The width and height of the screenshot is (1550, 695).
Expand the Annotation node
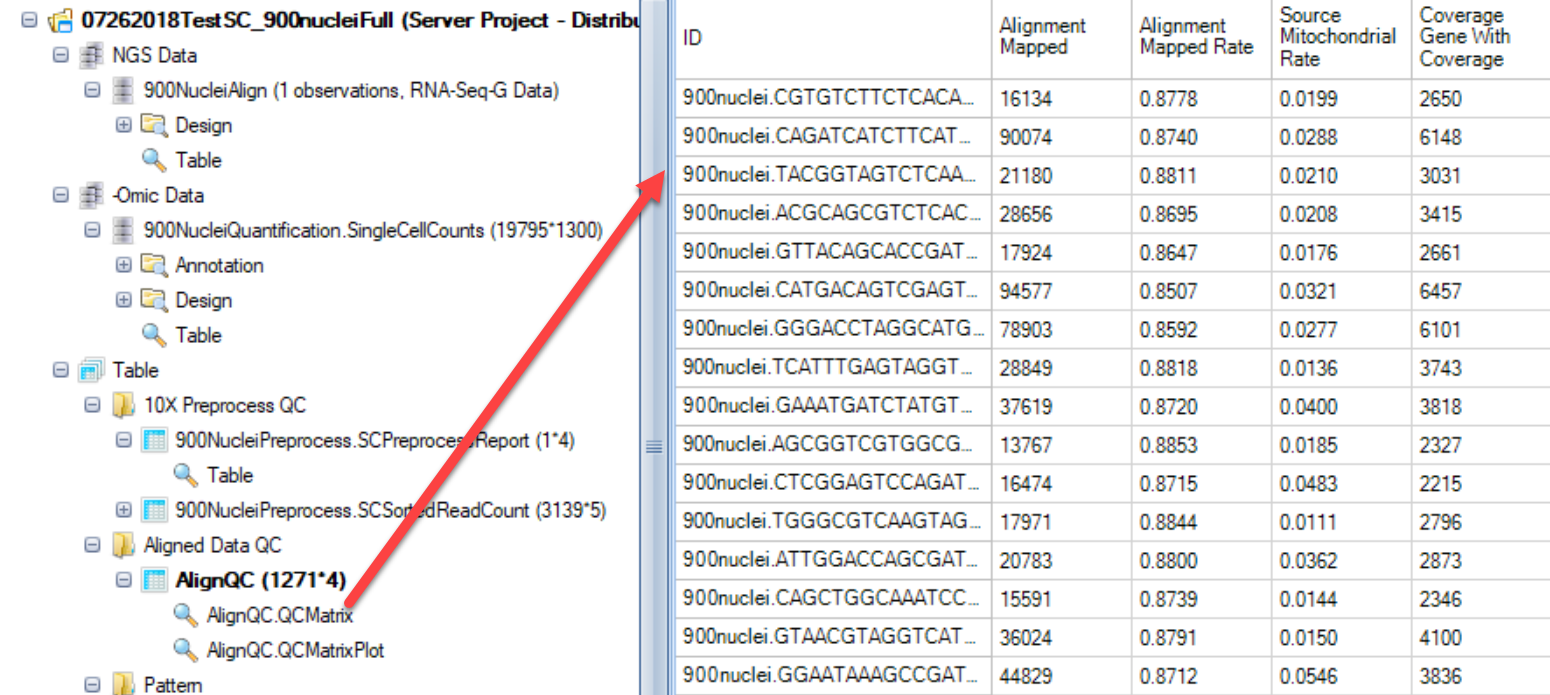[124, 265]
